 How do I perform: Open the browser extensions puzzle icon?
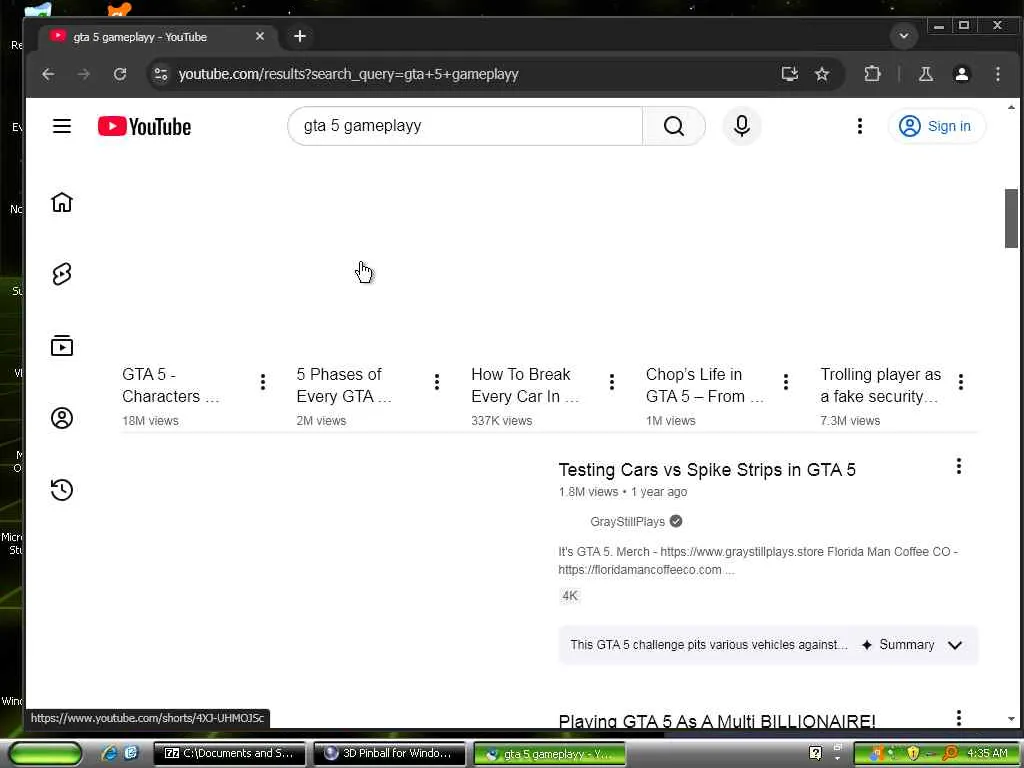pos(872,74)
